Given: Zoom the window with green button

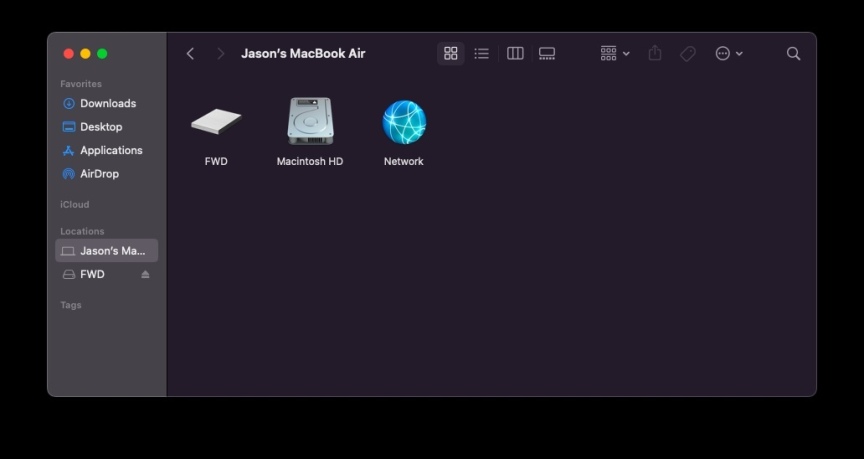Looking at the screenshot, I should (x=102, y=53).
